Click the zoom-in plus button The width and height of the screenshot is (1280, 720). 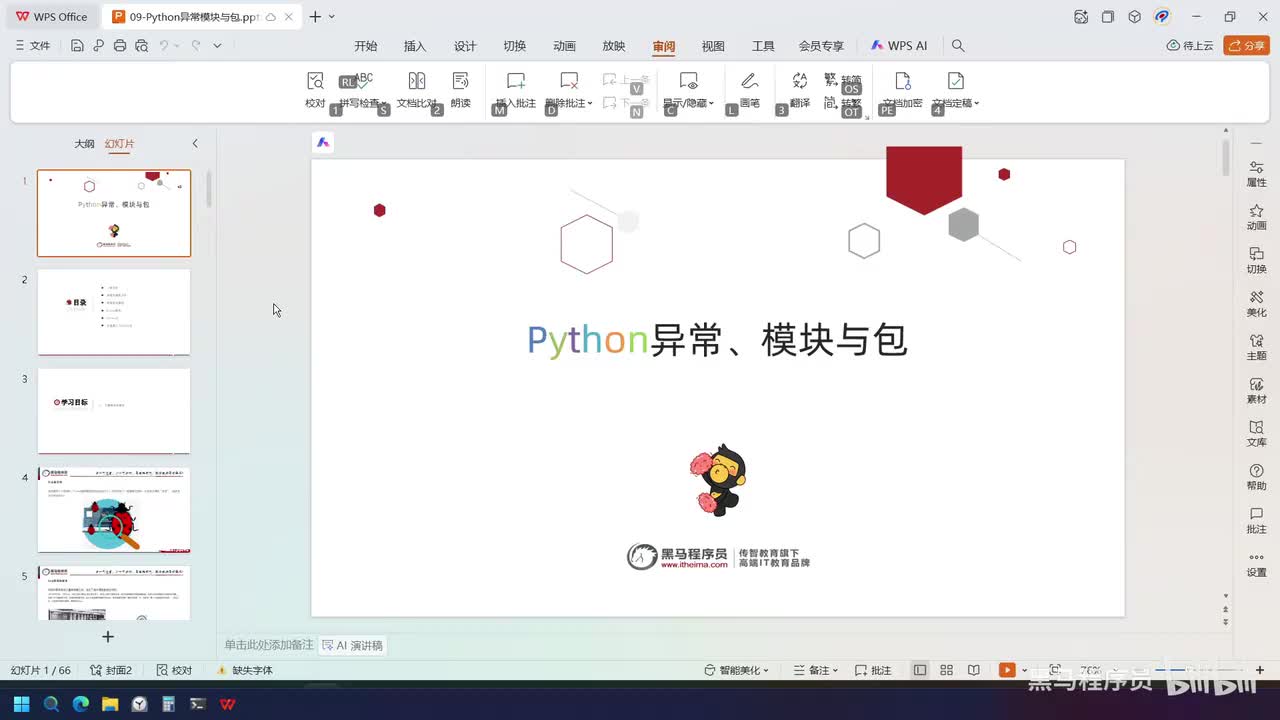pos(1260,670)
